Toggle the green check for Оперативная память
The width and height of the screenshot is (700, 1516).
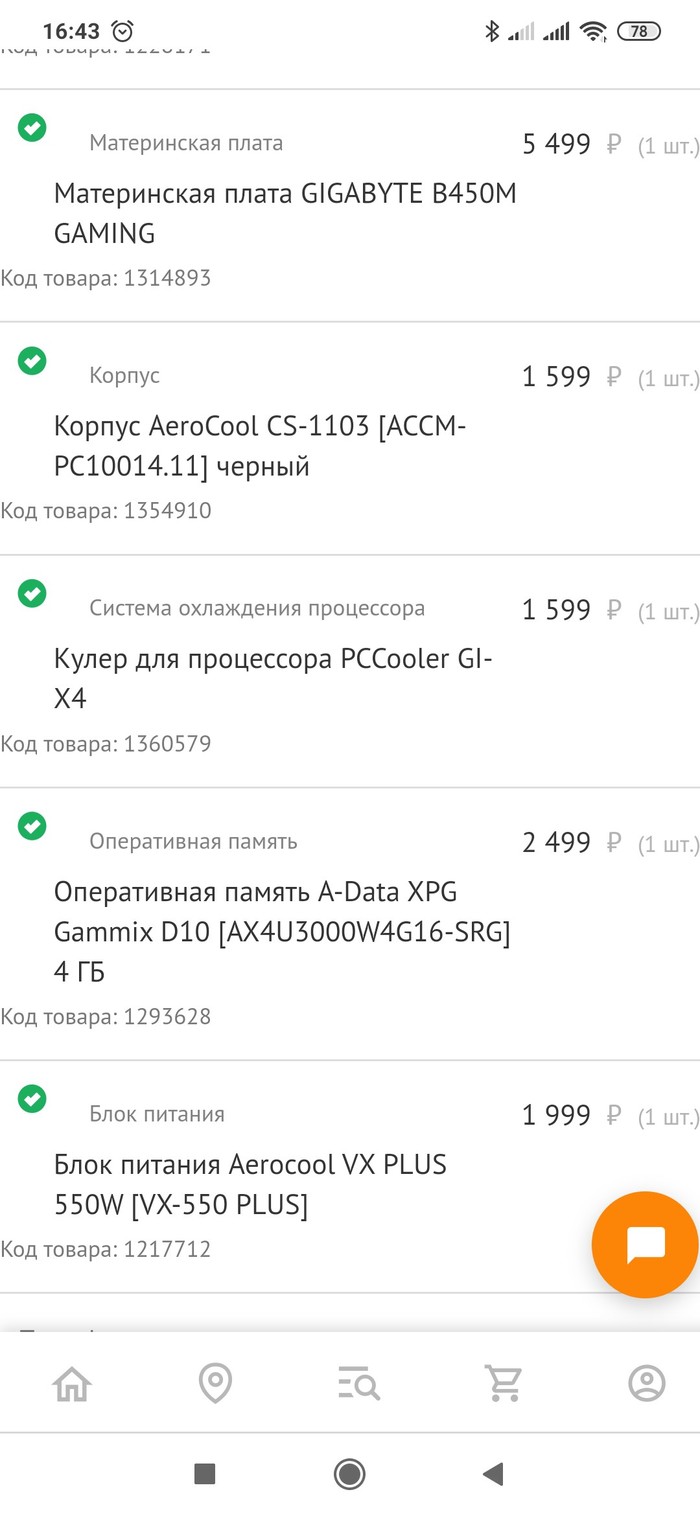[x=32, y=826]
